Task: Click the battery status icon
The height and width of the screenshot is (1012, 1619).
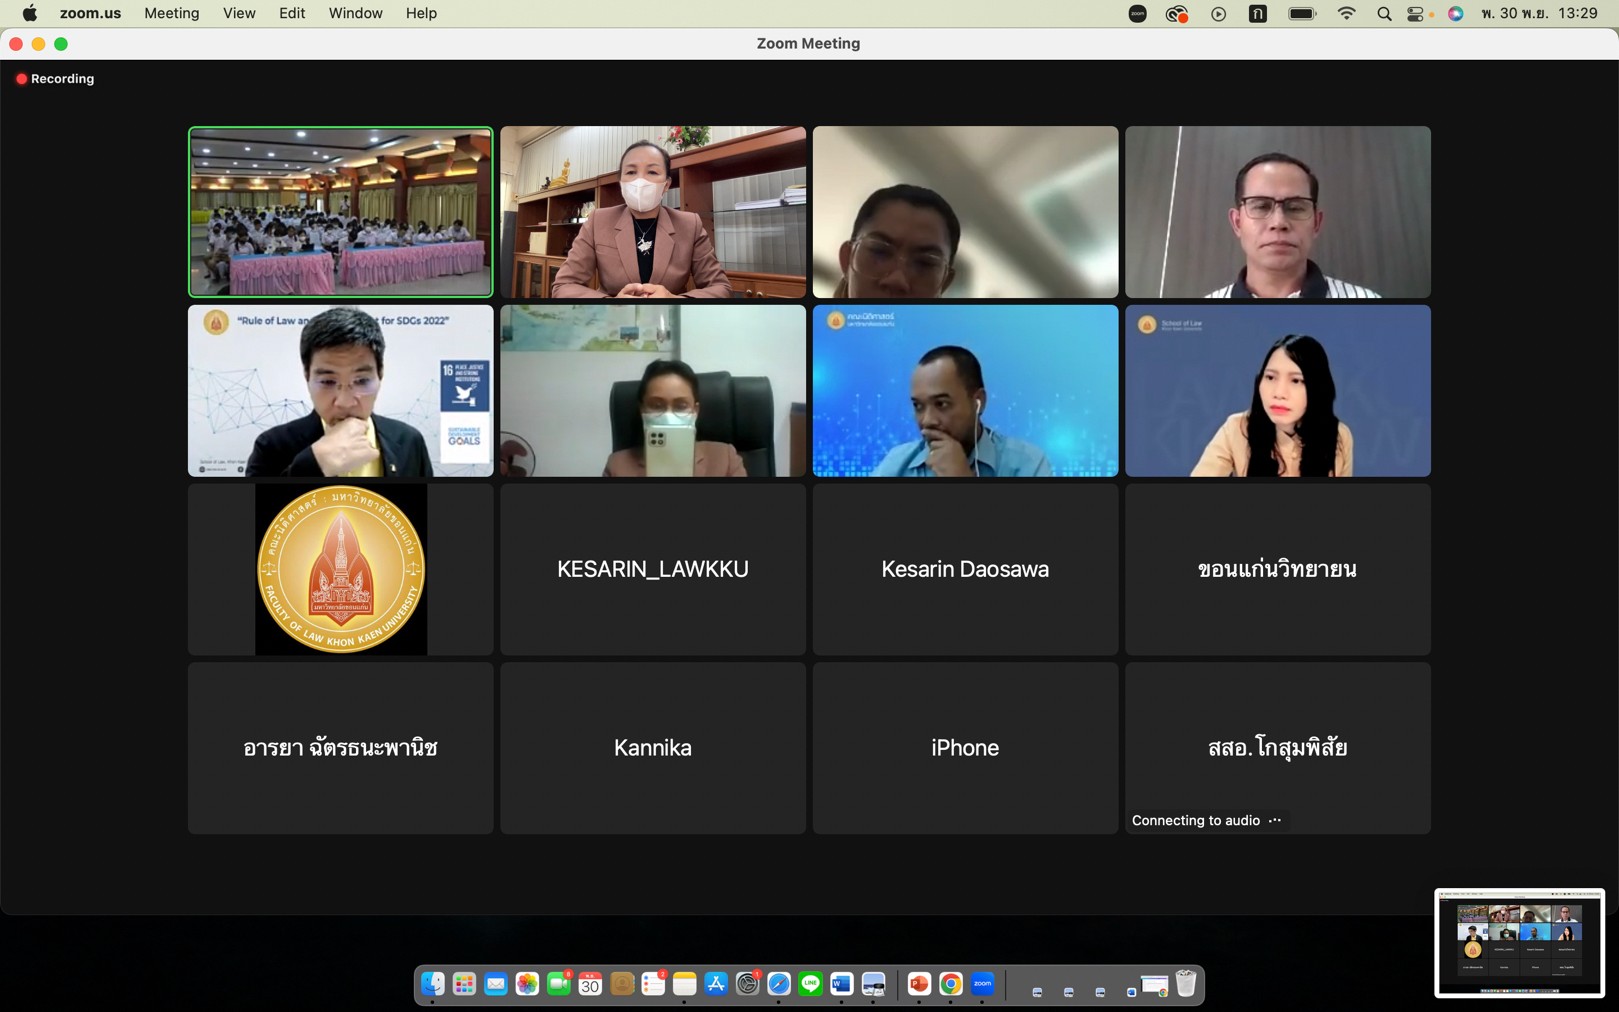Action: [x=1302, y=13]
